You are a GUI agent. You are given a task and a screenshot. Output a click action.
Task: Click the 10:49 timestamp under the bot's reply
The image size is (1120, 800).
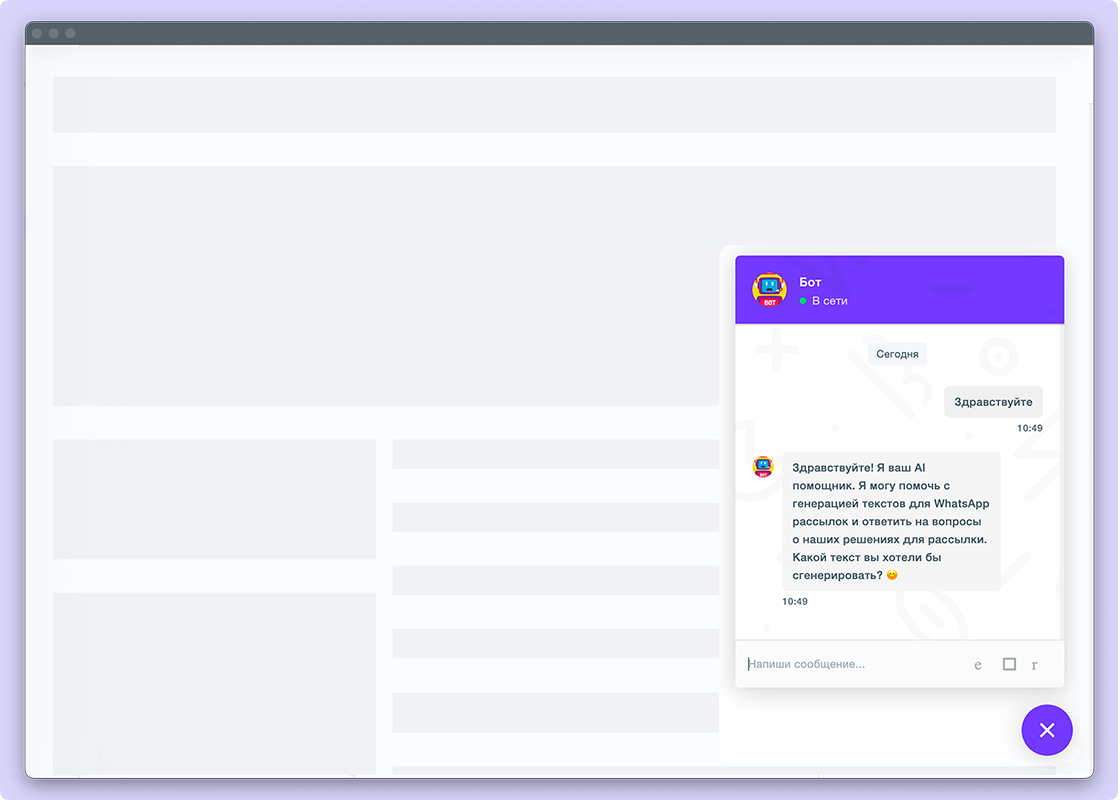795,602
